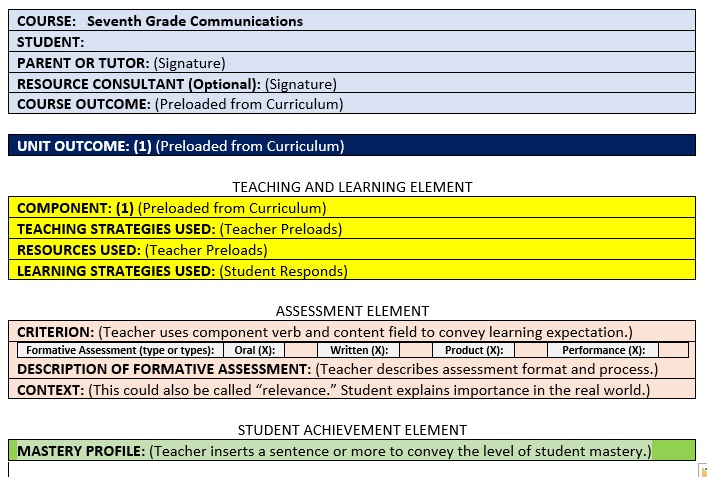The image size is (707, 477).
Task: Select the TEACHING AND LEARNING ELEMENT heading
Action: pyautogui.click(x=352, y=187)
